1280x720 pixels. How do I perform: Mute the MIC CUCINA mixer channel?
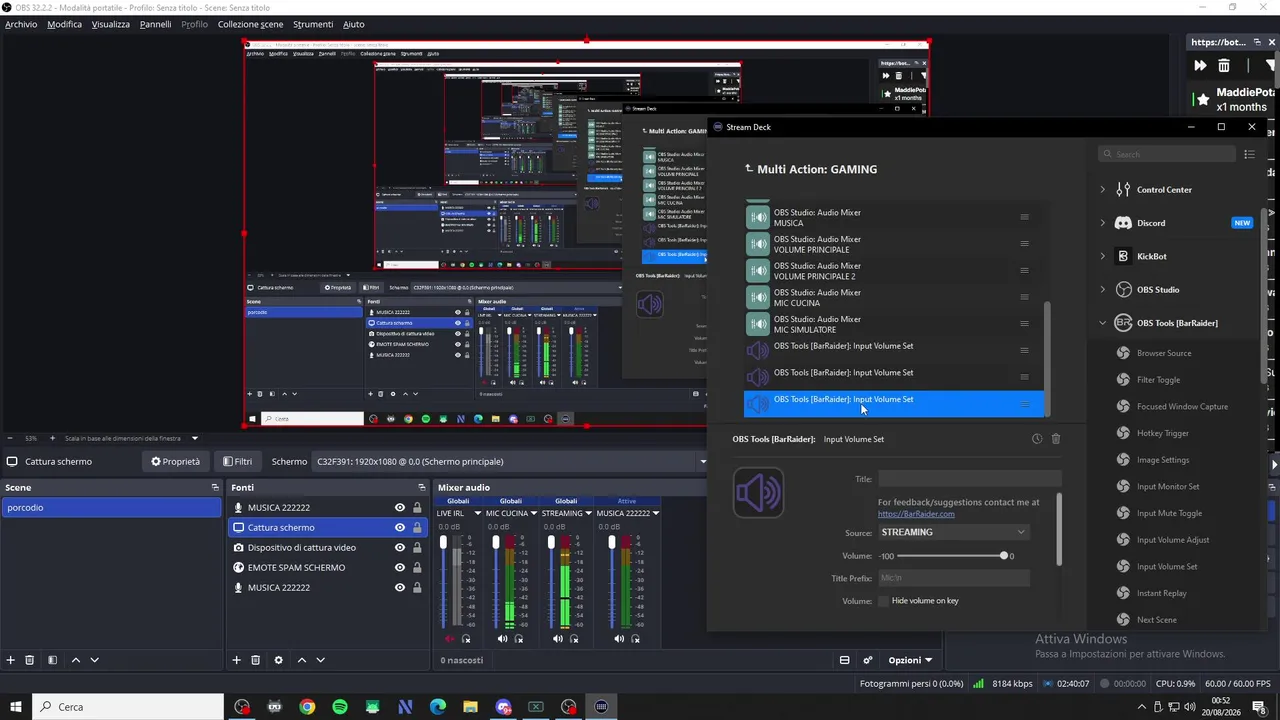(x=502, y=639)
